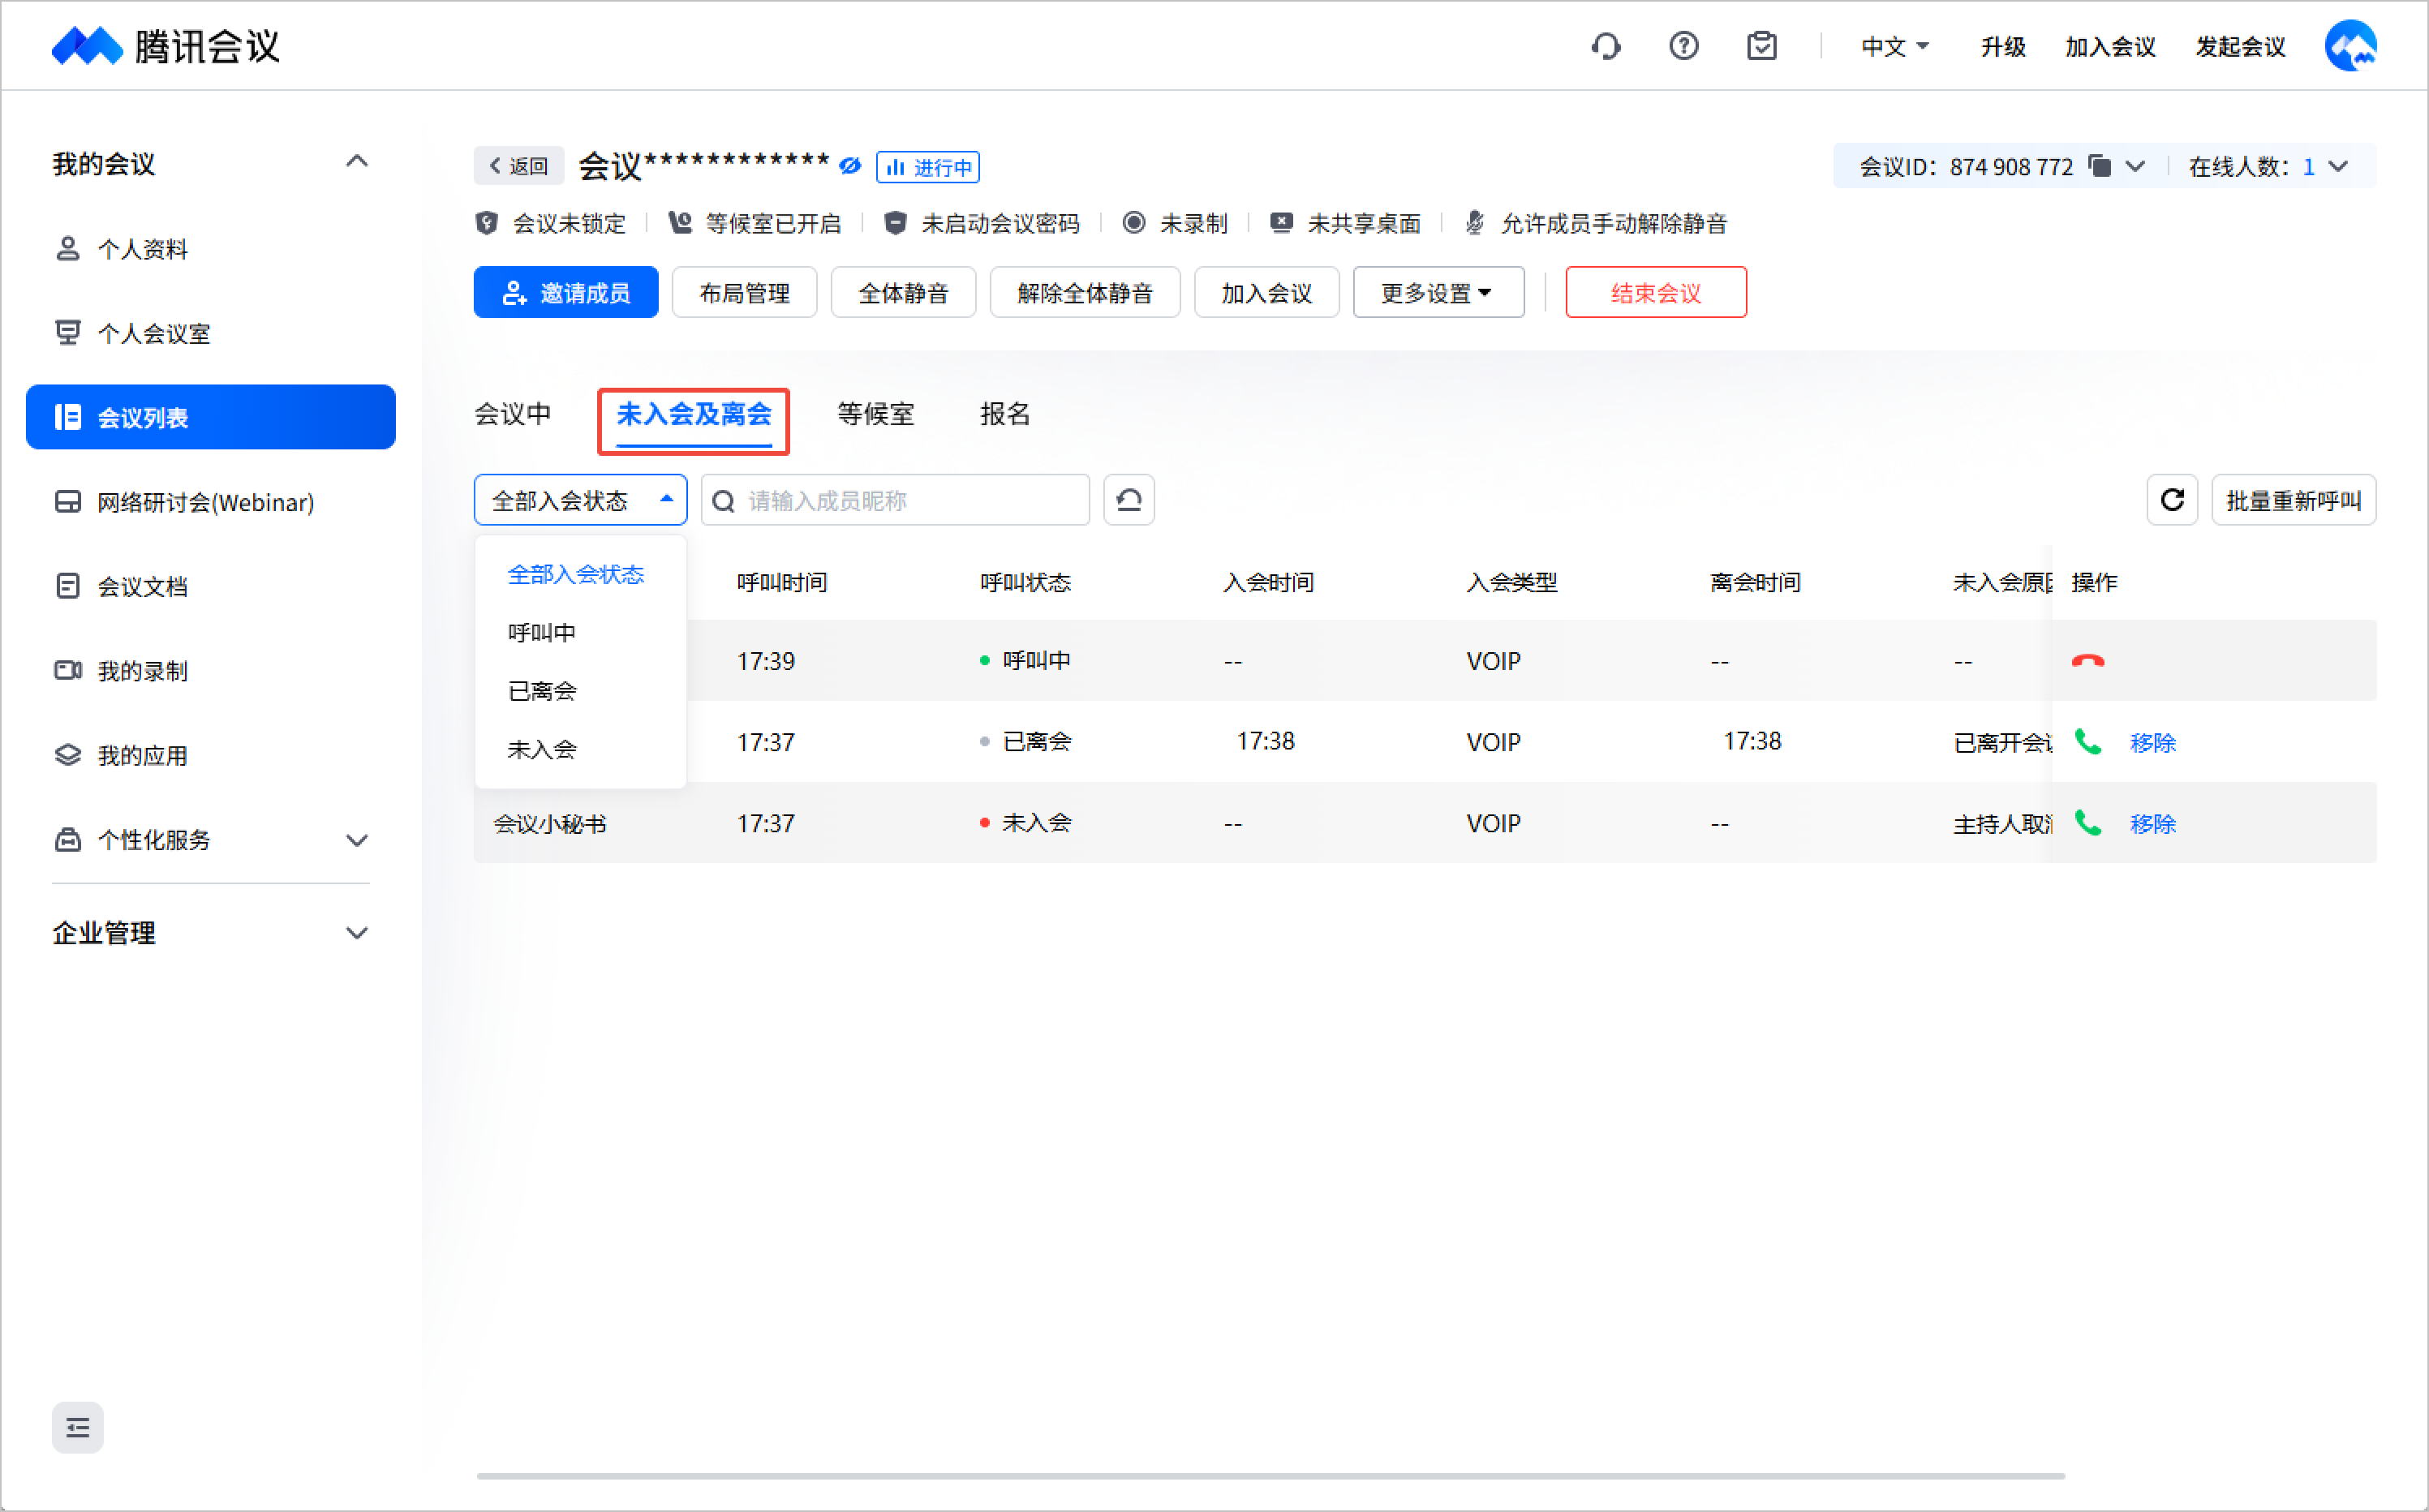Open 我的应用 in the sidebar
This screenshot has width=2429, height=1512.
[x=211, y=755]
